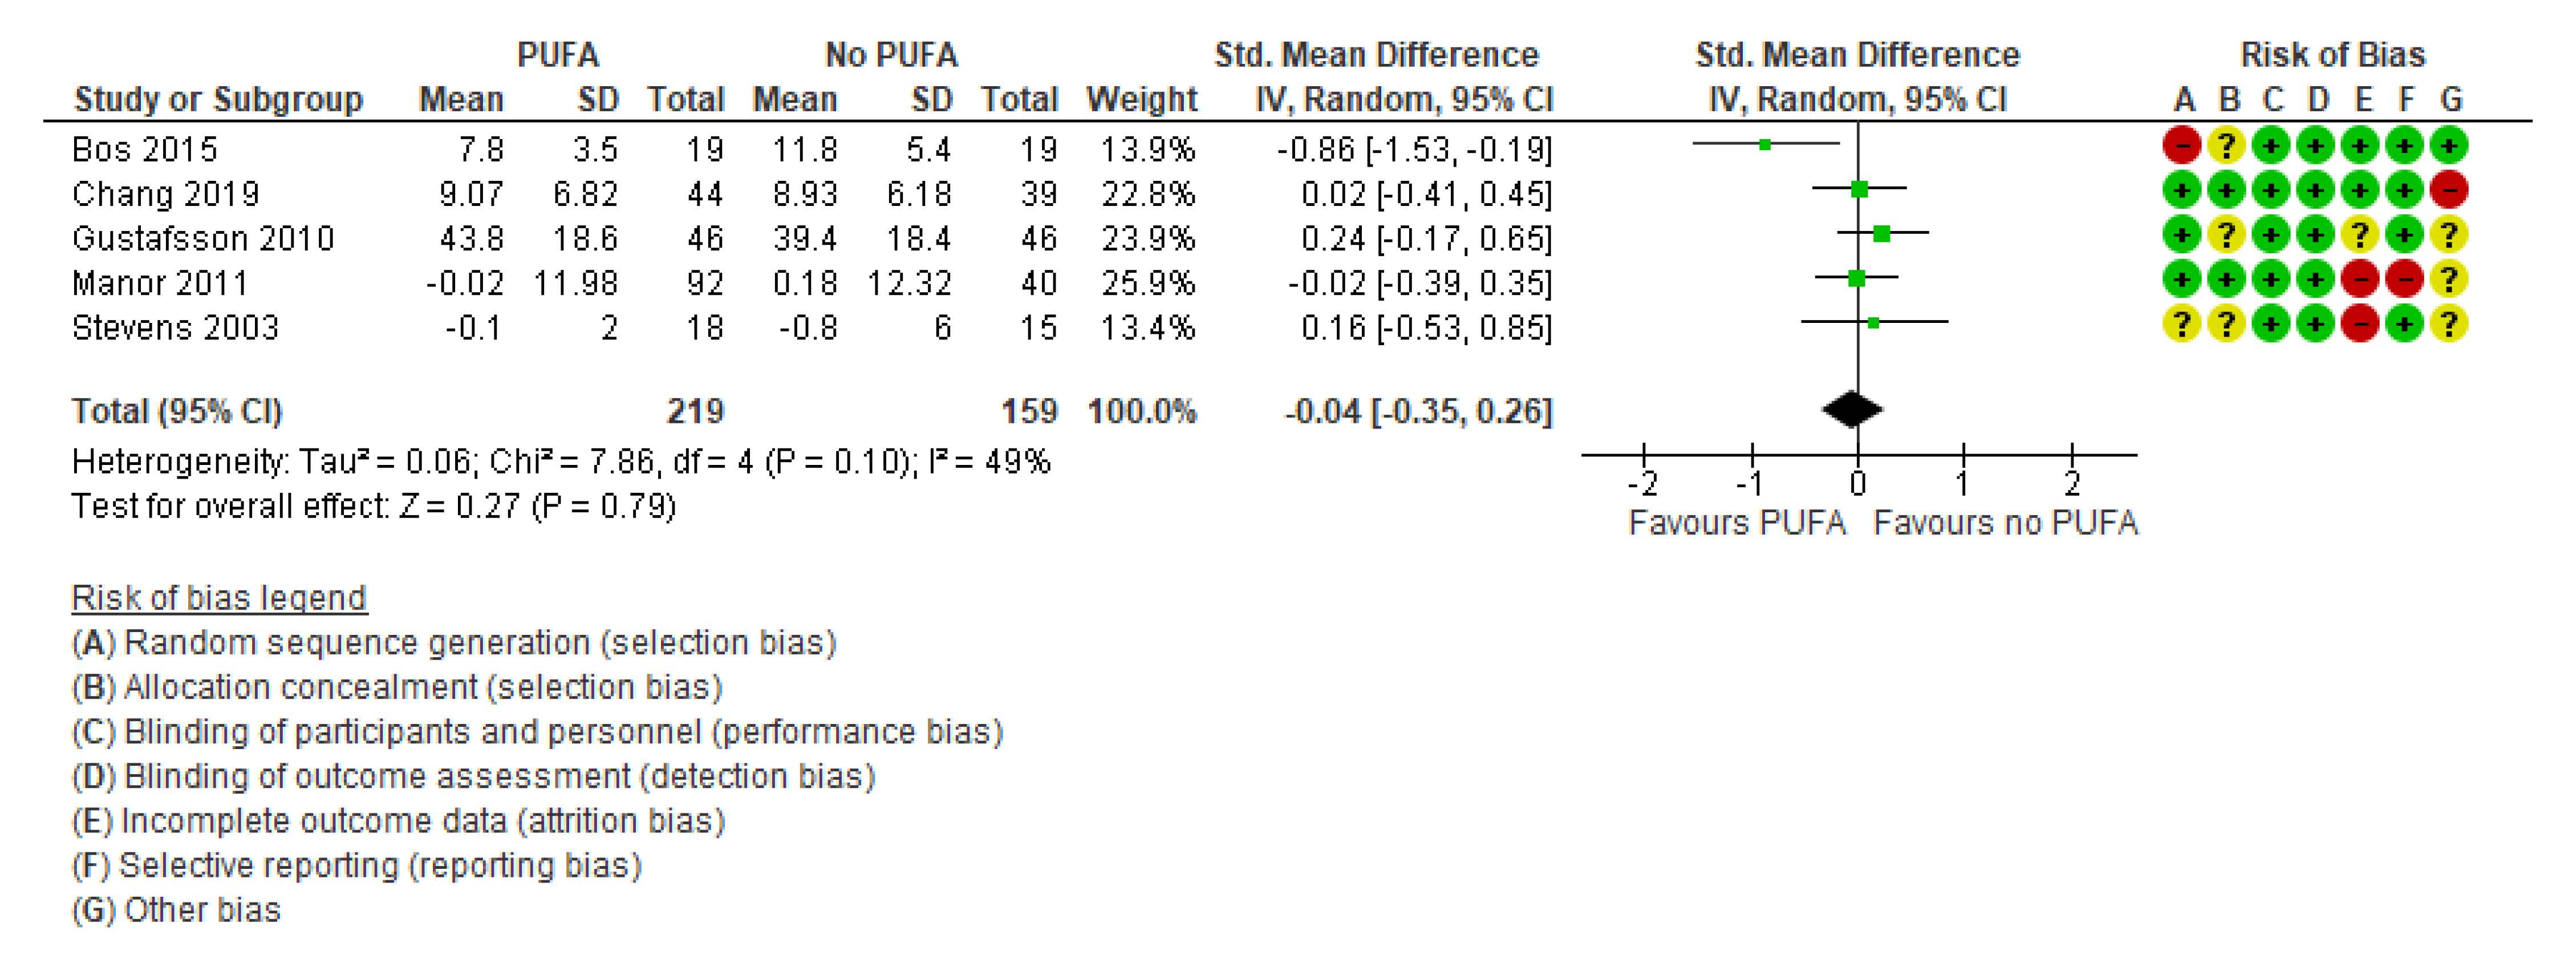The height and width of the screenshot is (959, 2576).
Task: Click the green square marker on Bos 2015's line
Action: 1765,145
